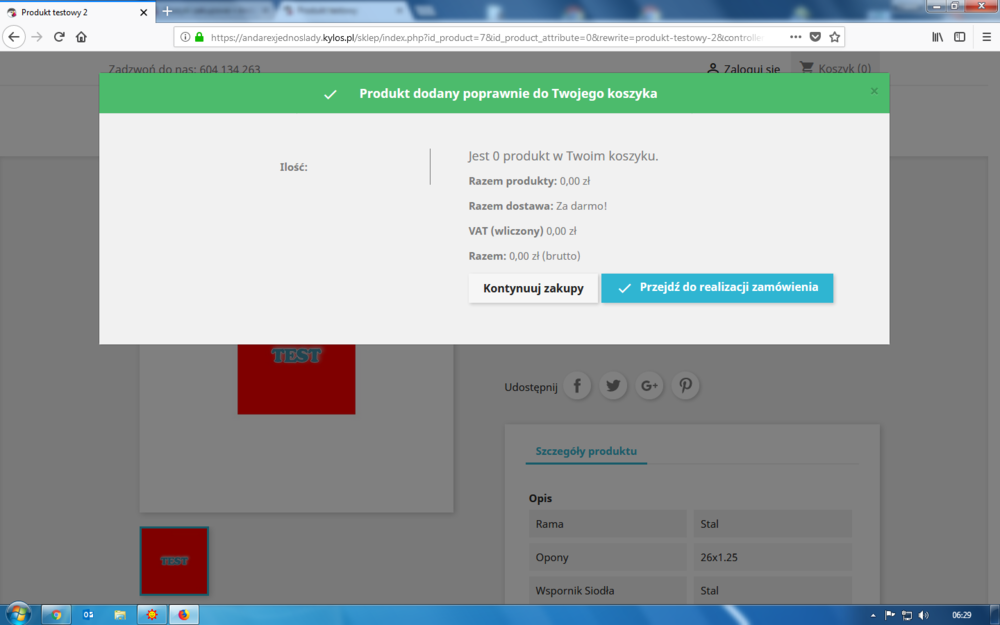Open the Firefox Library panel
This screenshot has height=625, width=1000.
(x=937, y=36)
